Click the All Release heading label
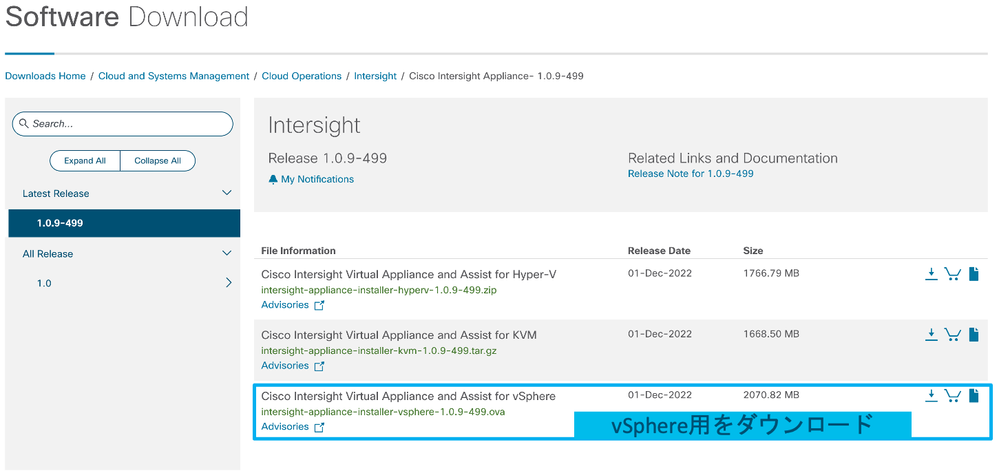This screenshot has width=999, height=471. 48,254
